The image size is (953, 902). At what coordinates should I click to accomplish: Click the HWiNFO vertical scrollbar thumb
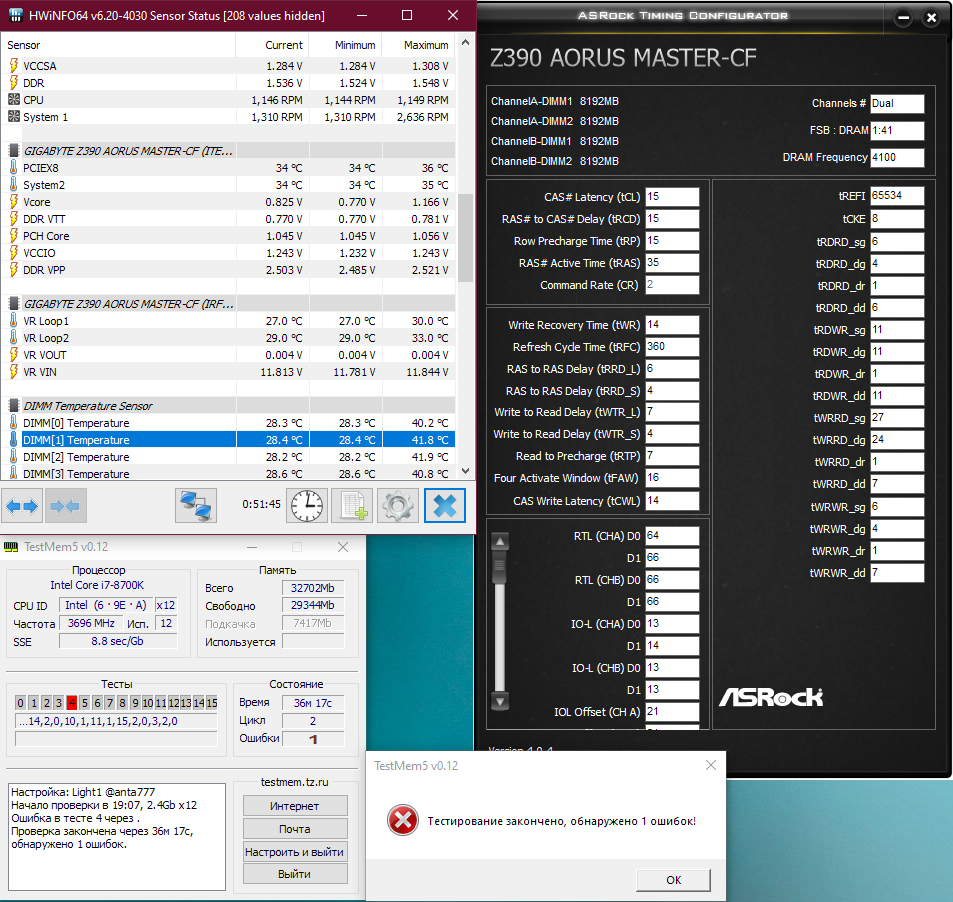point(465,238)
